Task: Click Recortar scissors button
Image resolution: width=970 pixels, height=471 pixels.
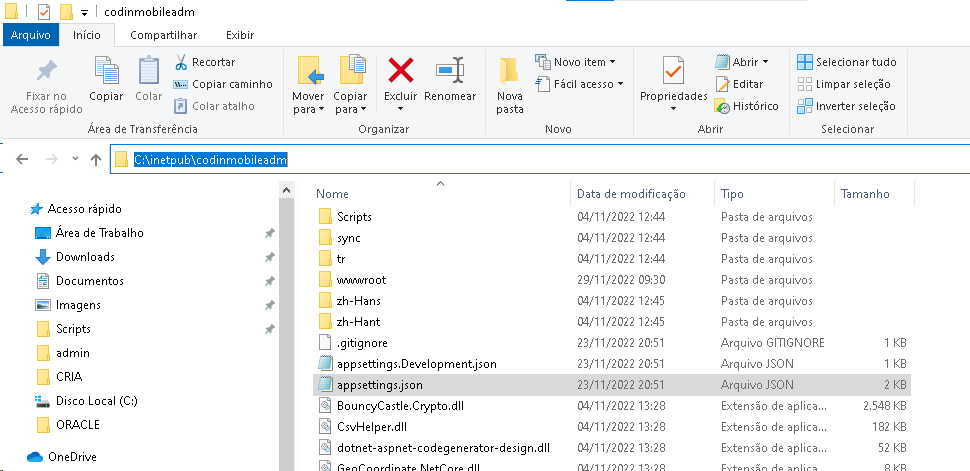Action: point(205,62)
